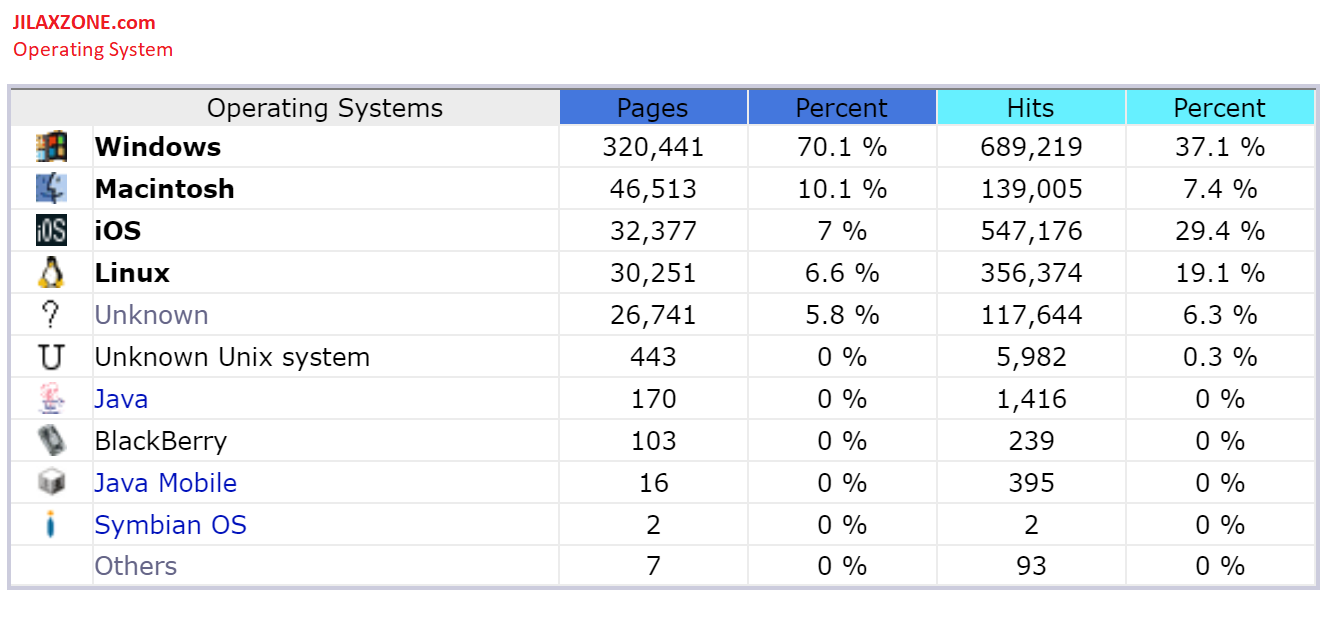The width and height of the screenshot is (1328, 629).
Task: Click the 103 pages value
Action: (653, 441)
